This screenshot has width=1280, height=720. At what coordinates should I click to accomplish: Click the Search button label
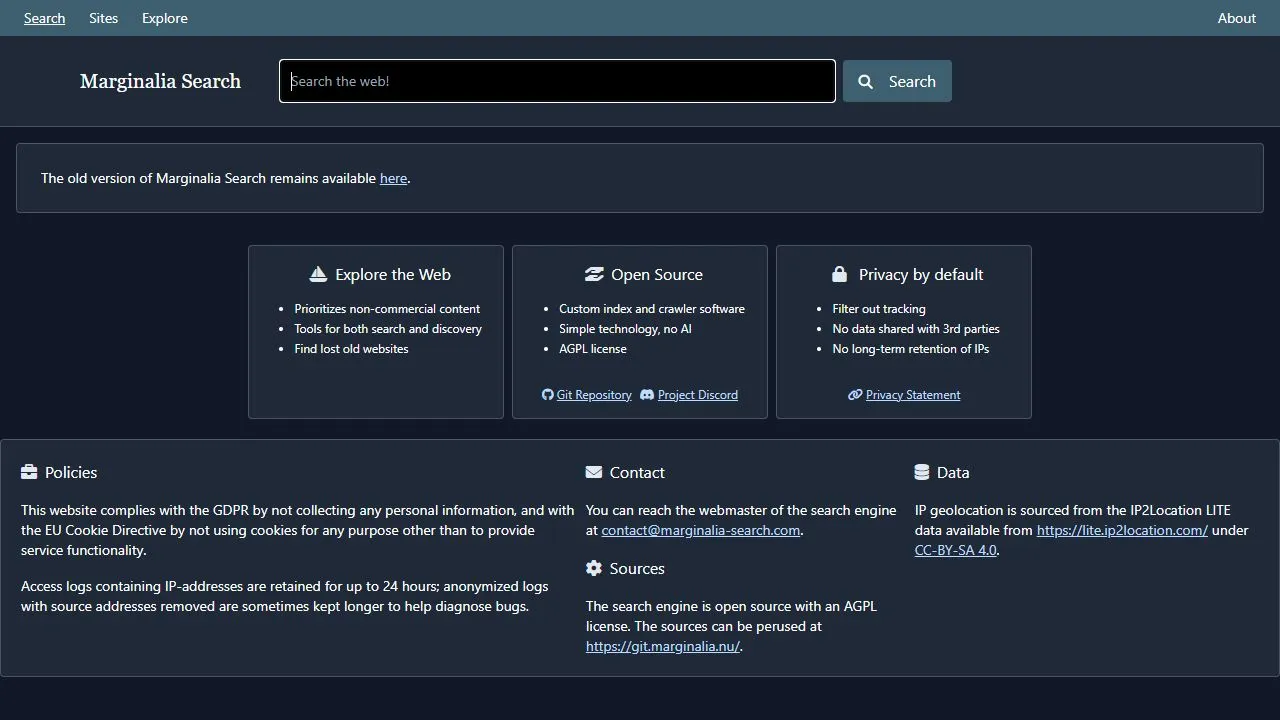(x=912, y=82)
